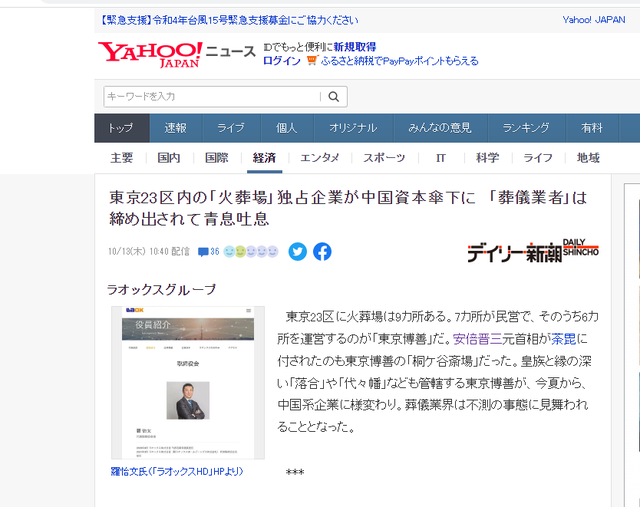The width and height of the screenshot is (640, 507).
Task: Open the 速報 tab
Action: 176,128
